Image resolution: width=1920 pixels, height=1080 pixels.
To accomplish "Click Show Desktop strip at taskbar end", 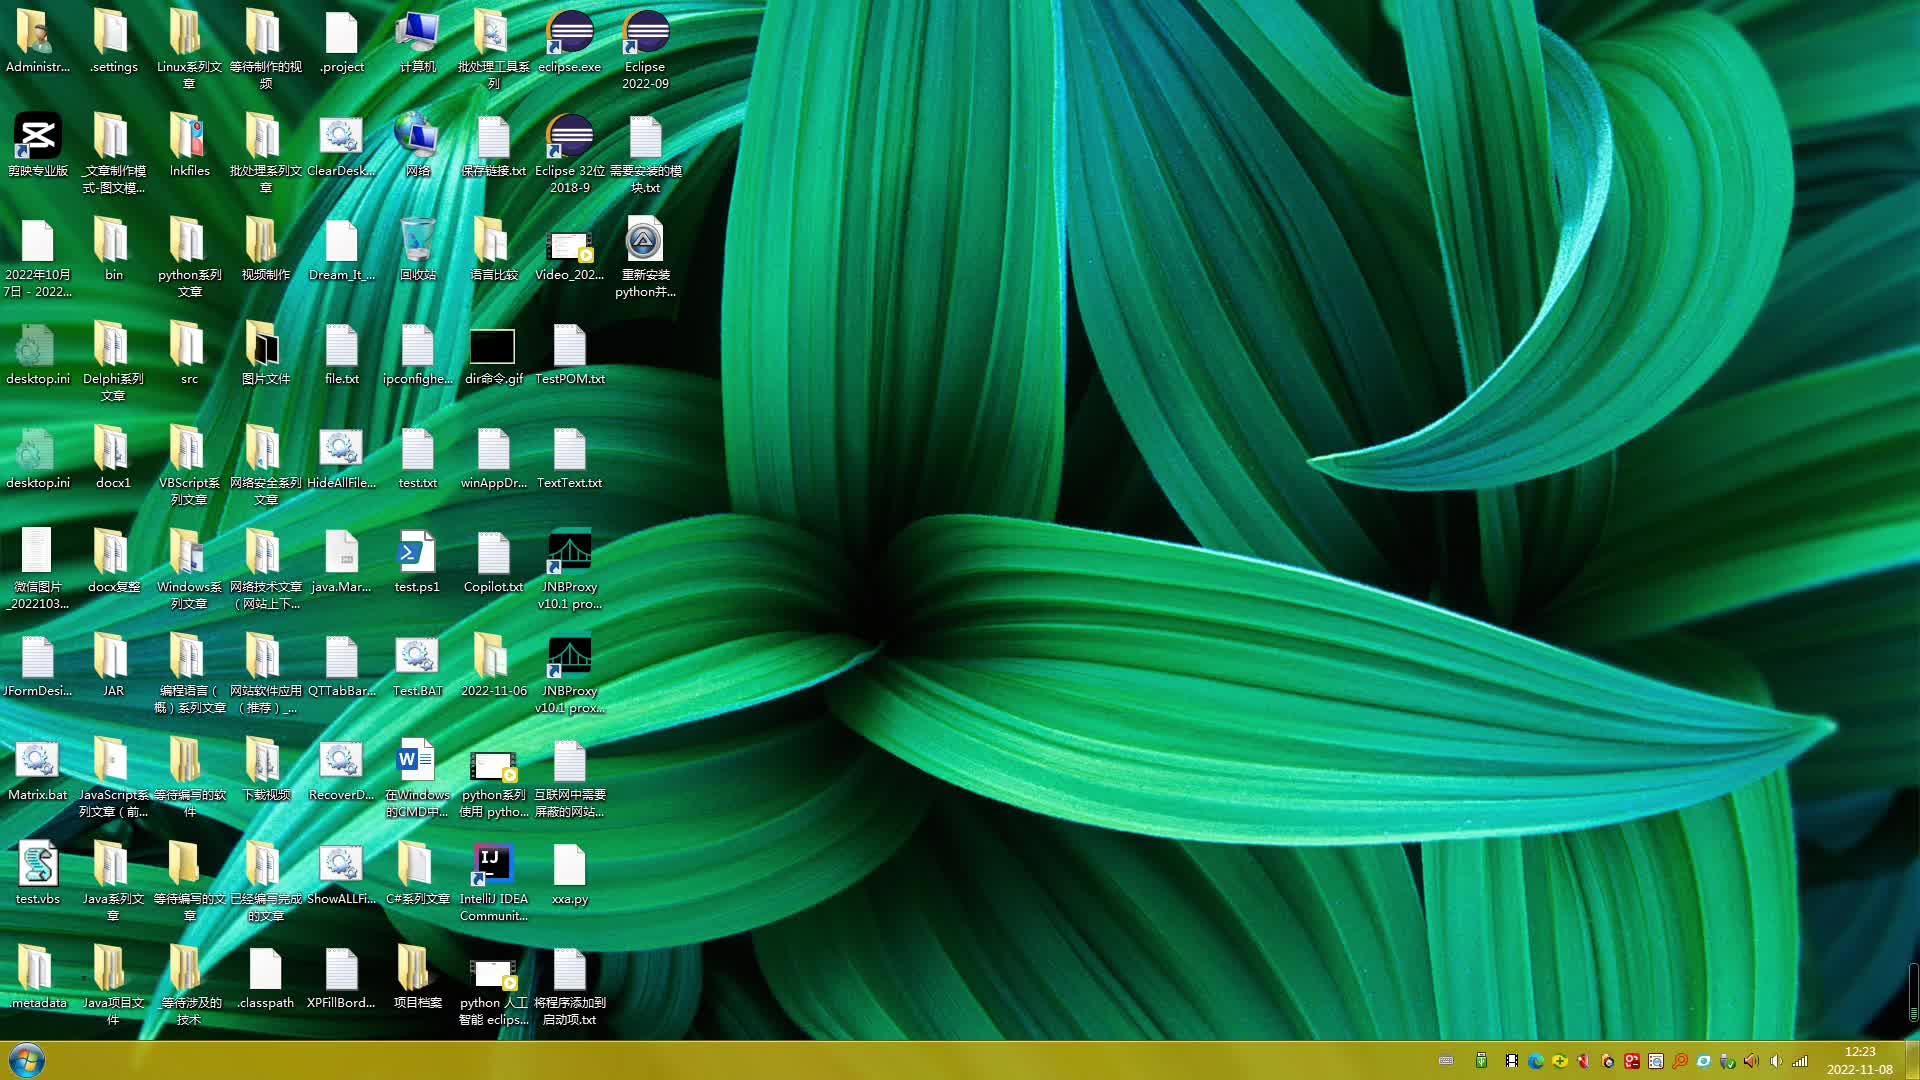I will (1912, 1060).
